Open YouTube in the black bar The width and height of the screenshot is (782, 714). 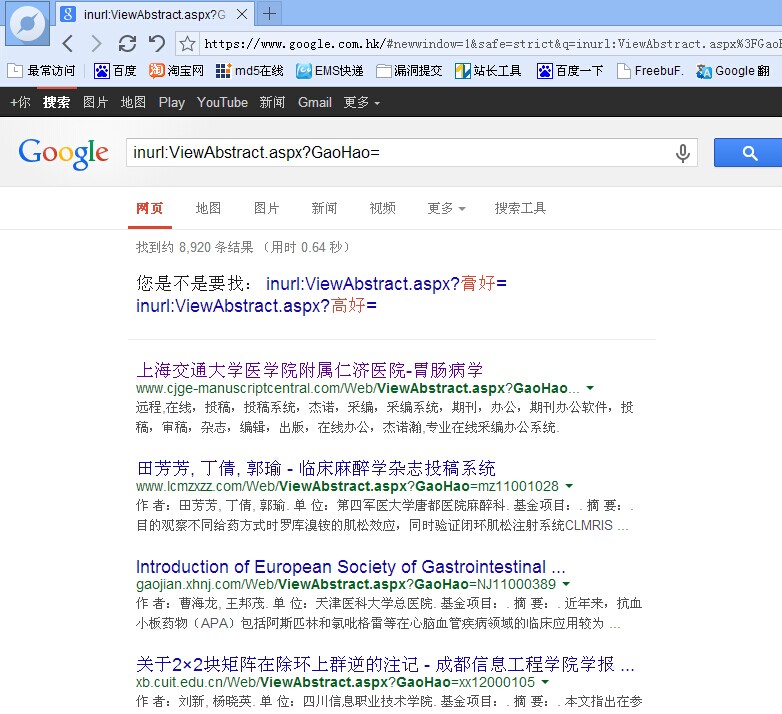(x=222, y=102)
